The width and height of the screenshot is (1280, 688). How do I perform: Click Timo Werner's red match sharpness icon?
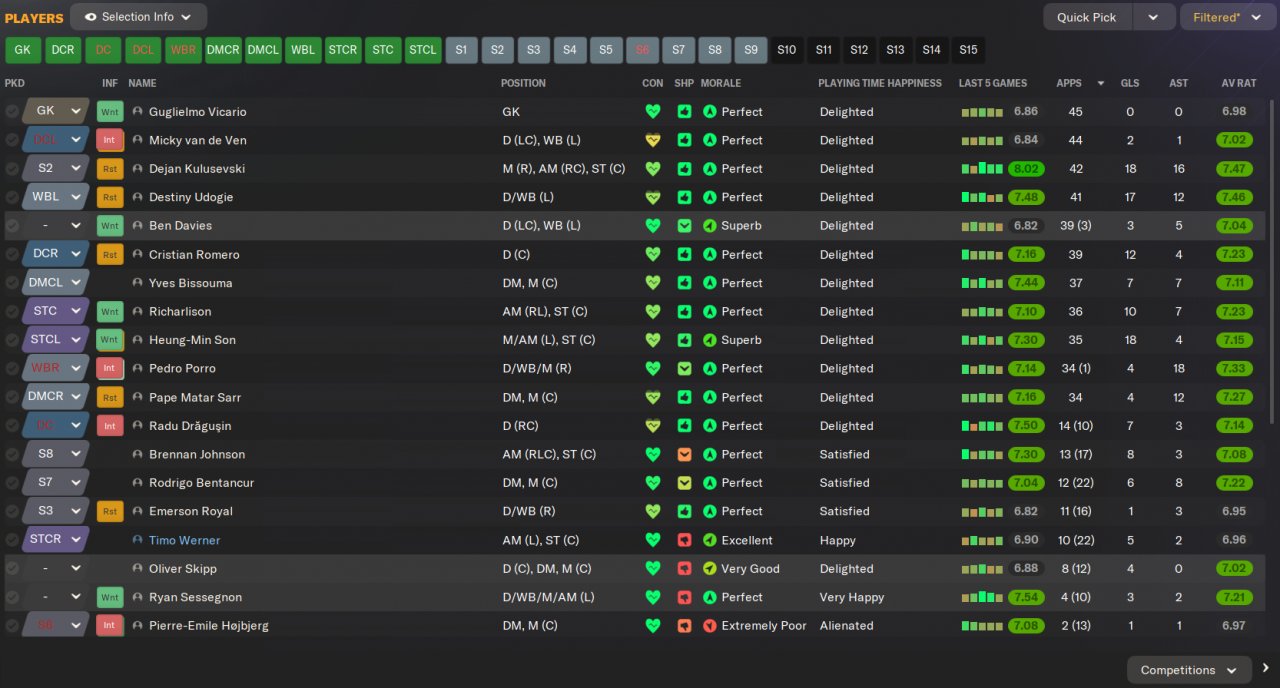[x=684, y=540]
